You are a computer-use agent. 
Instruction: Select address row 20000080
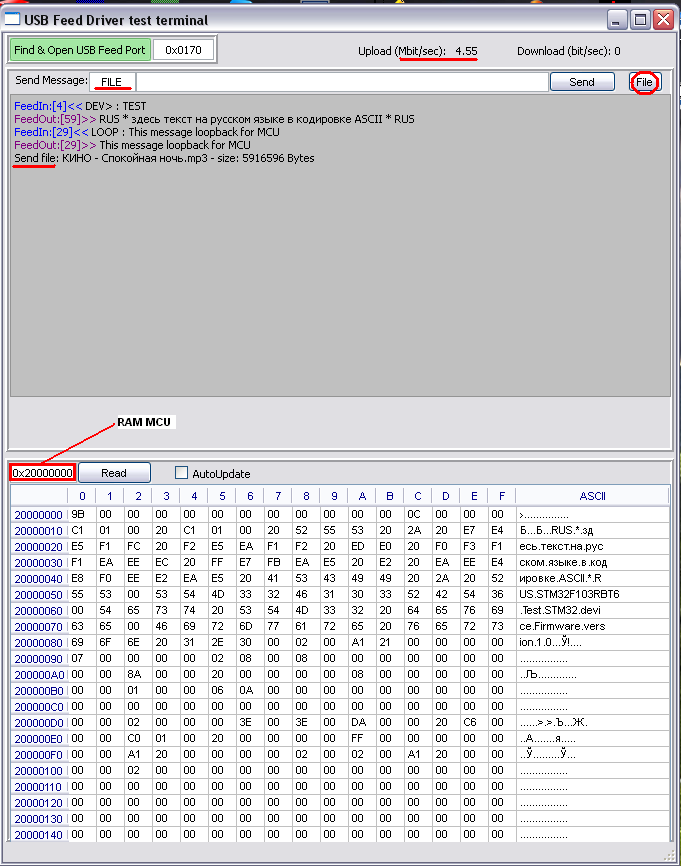(39, 643)
